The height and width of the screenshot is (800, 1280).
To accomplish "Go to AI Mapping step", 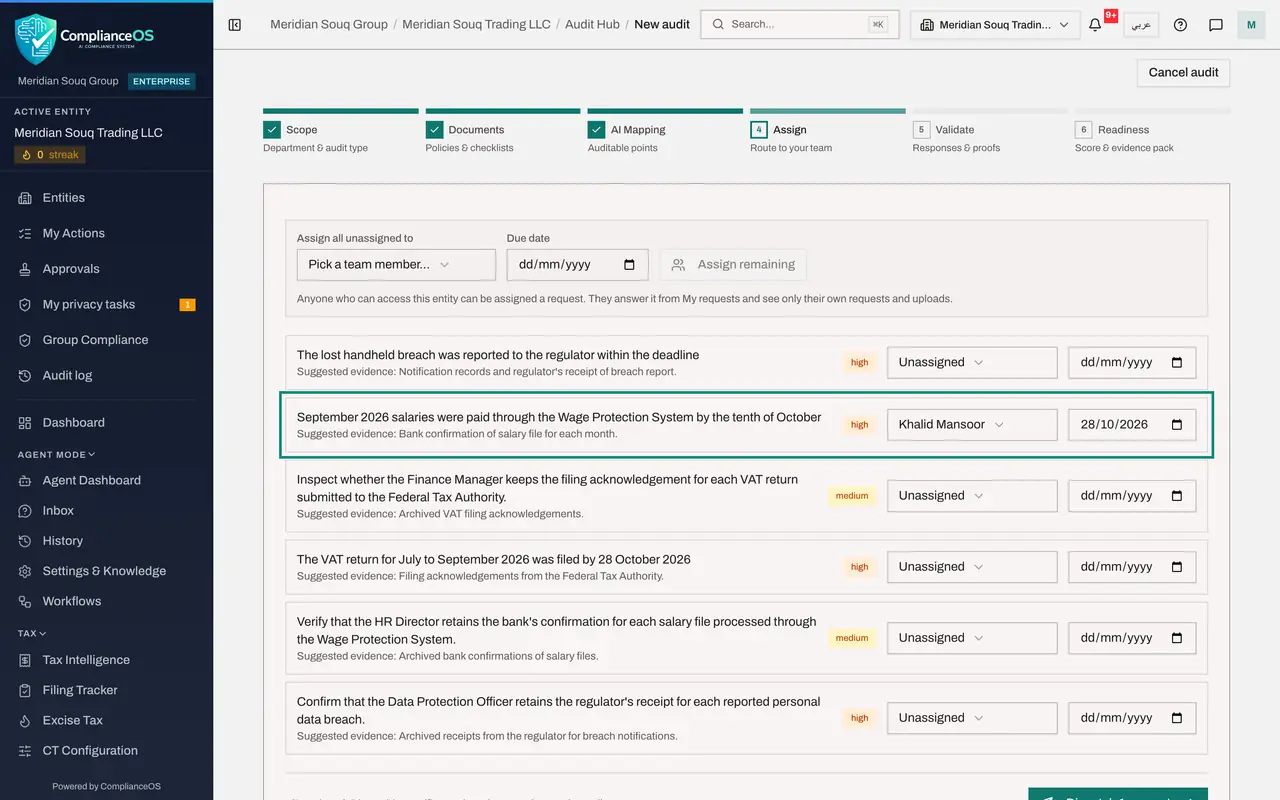I will tap(665, 130).
